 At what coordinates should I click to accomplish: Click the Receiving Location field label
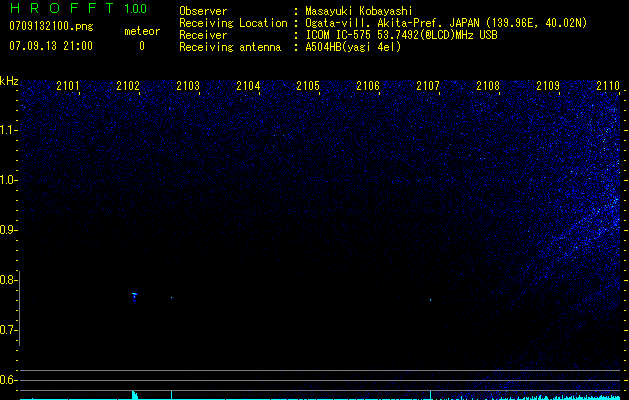point(233,23)
